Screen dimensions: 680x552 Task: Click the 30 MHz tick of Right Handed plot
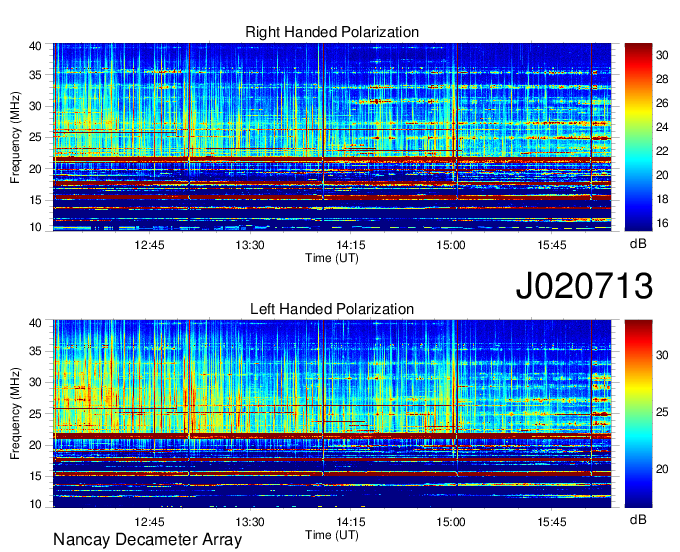[x=35, y=106]
